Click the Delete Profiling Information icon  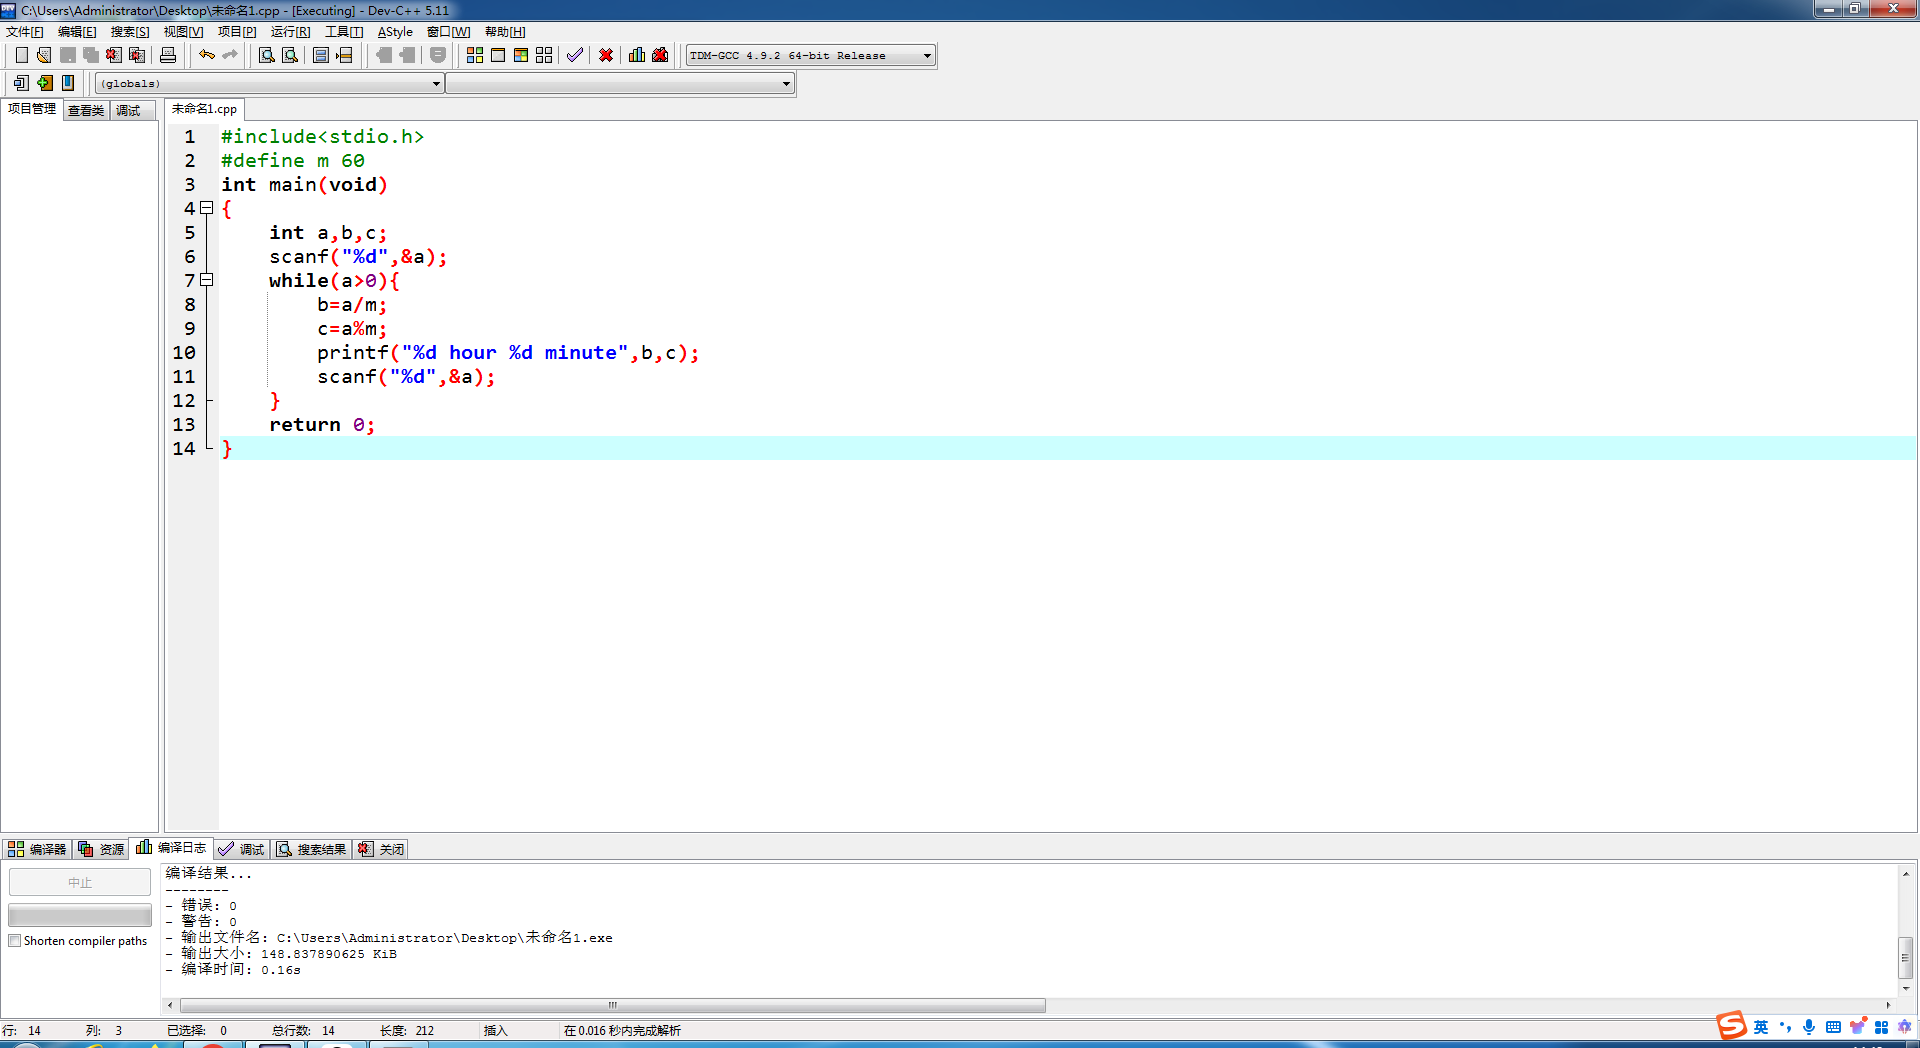660,55
